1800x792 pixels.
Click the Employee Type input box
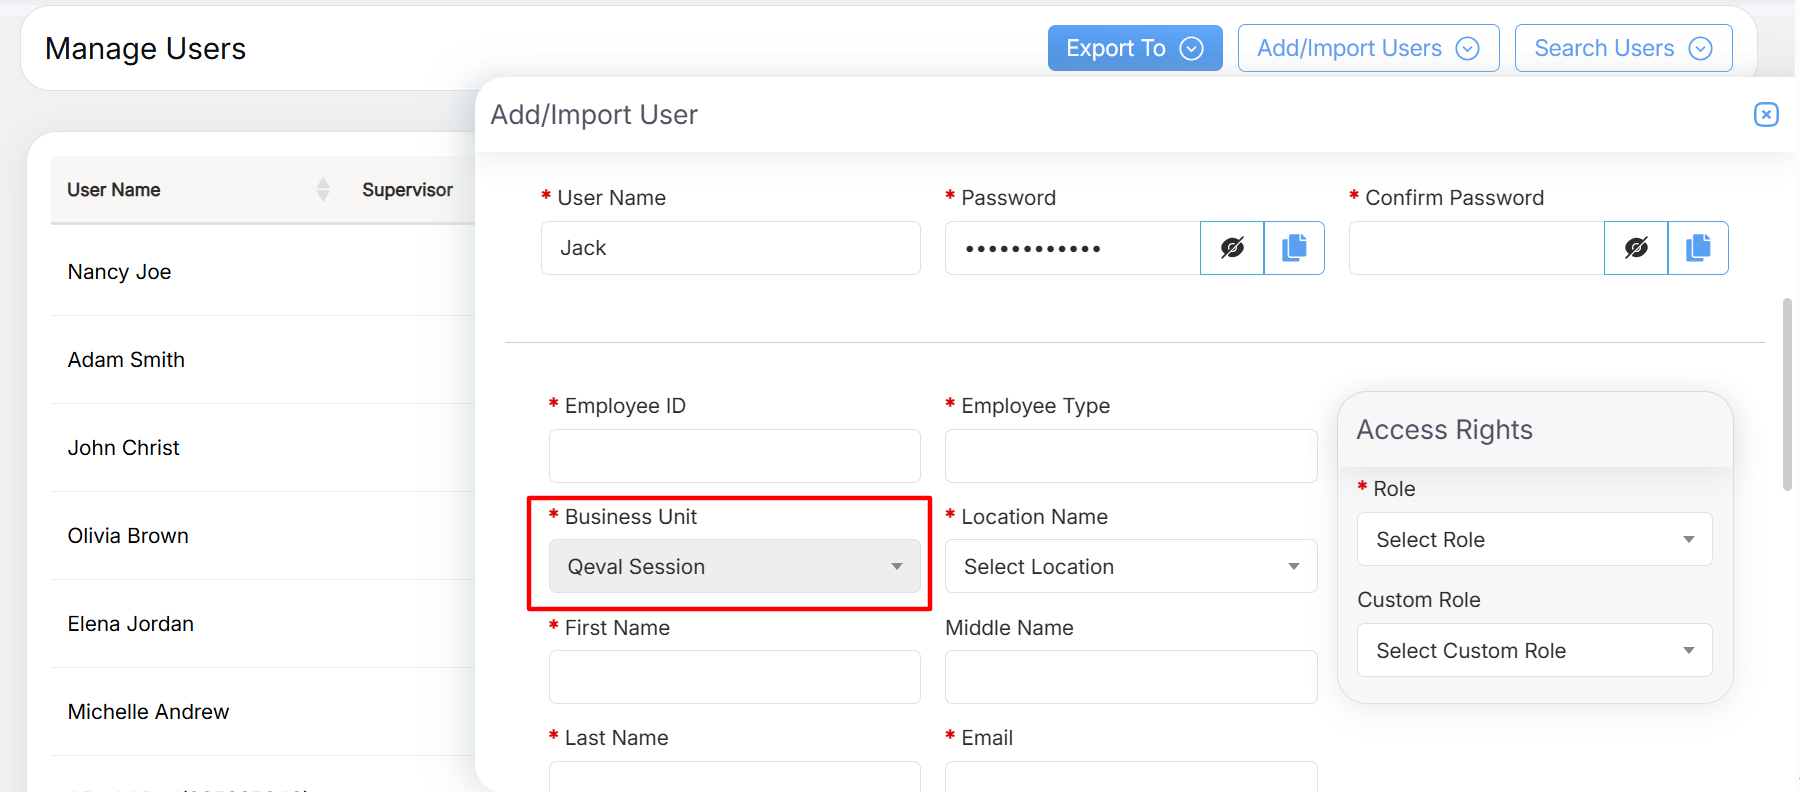(1130, 456)
